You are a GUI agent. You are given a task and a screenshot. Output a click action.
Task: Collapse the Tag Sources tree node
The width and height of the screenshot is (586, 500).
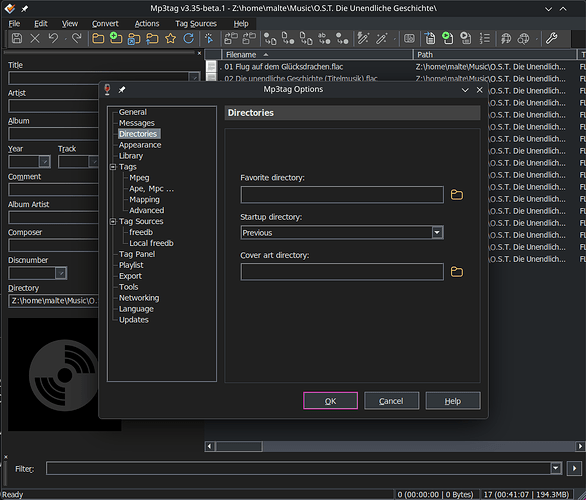click(x=113, y=221)
